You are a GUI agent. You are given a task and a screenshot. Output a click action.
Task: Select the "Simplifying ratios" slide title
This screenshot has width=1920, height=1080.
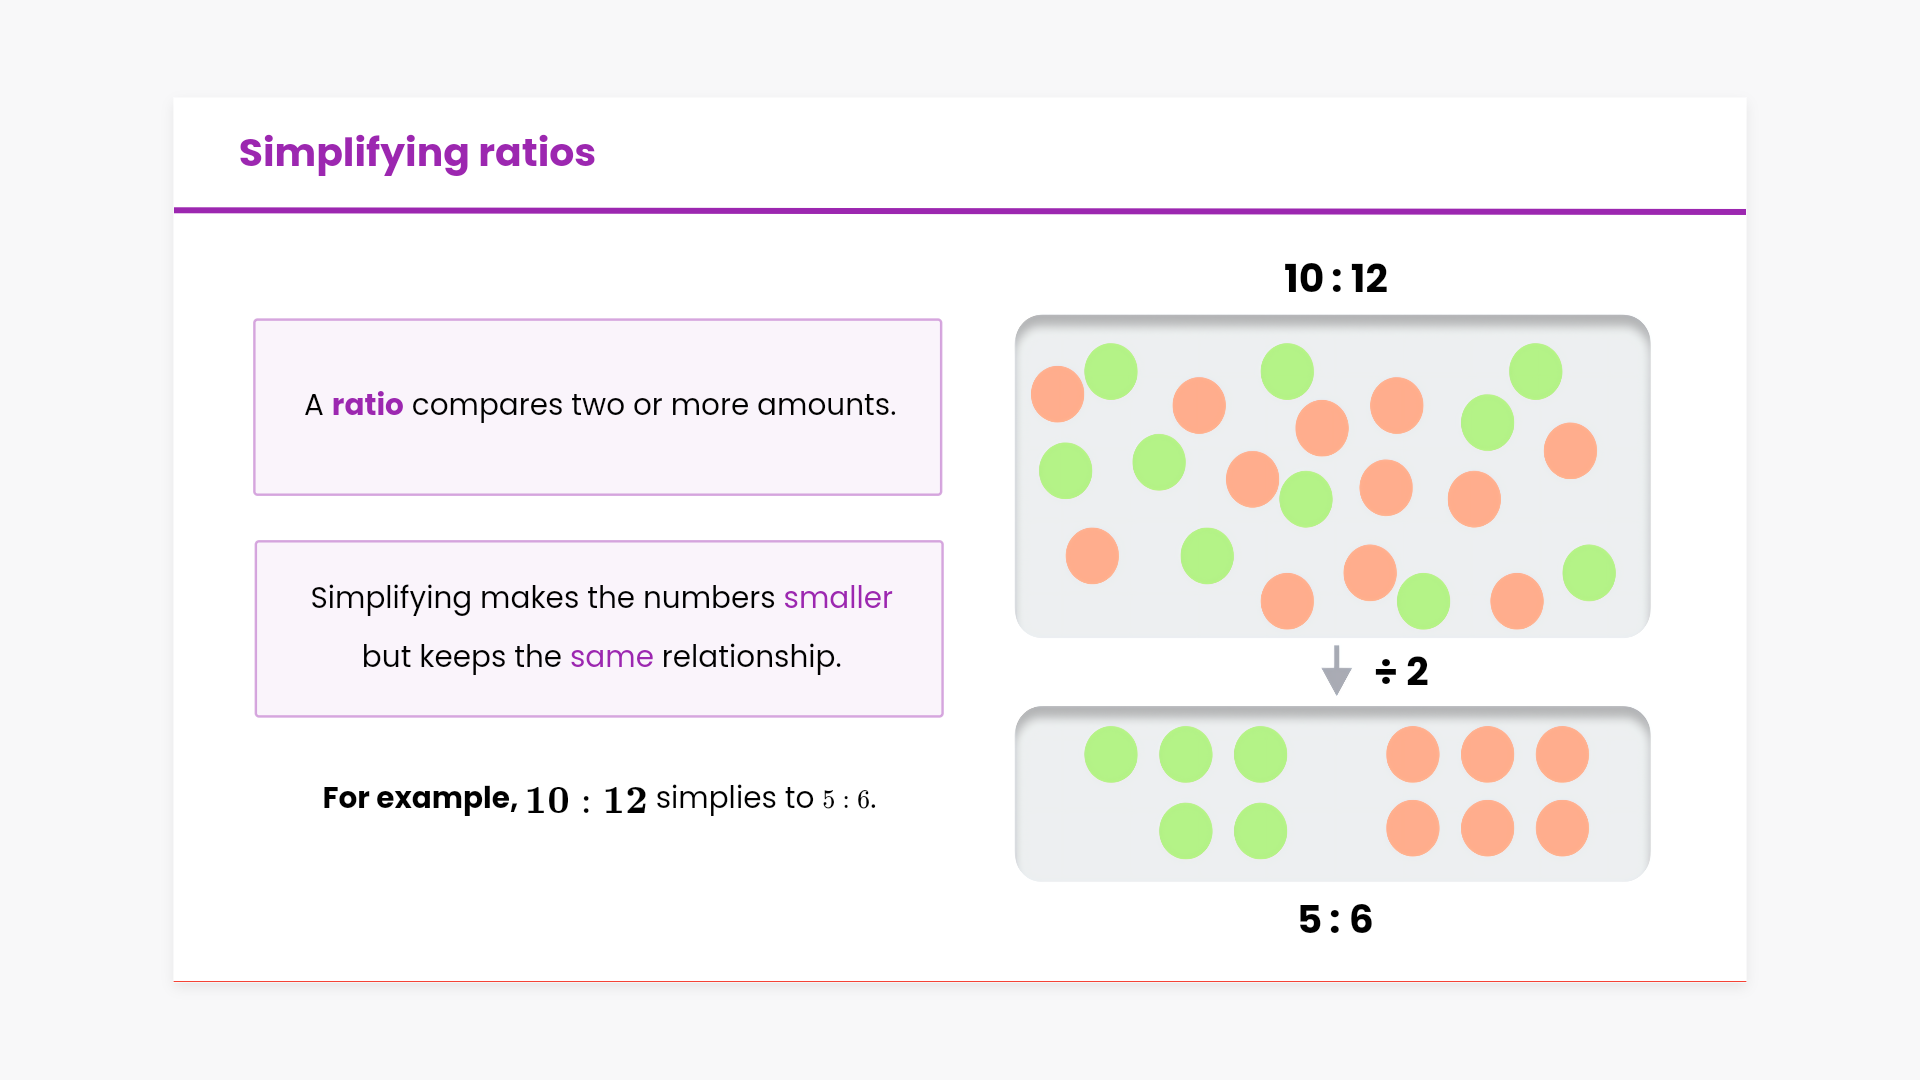click(x=416, y=153)
